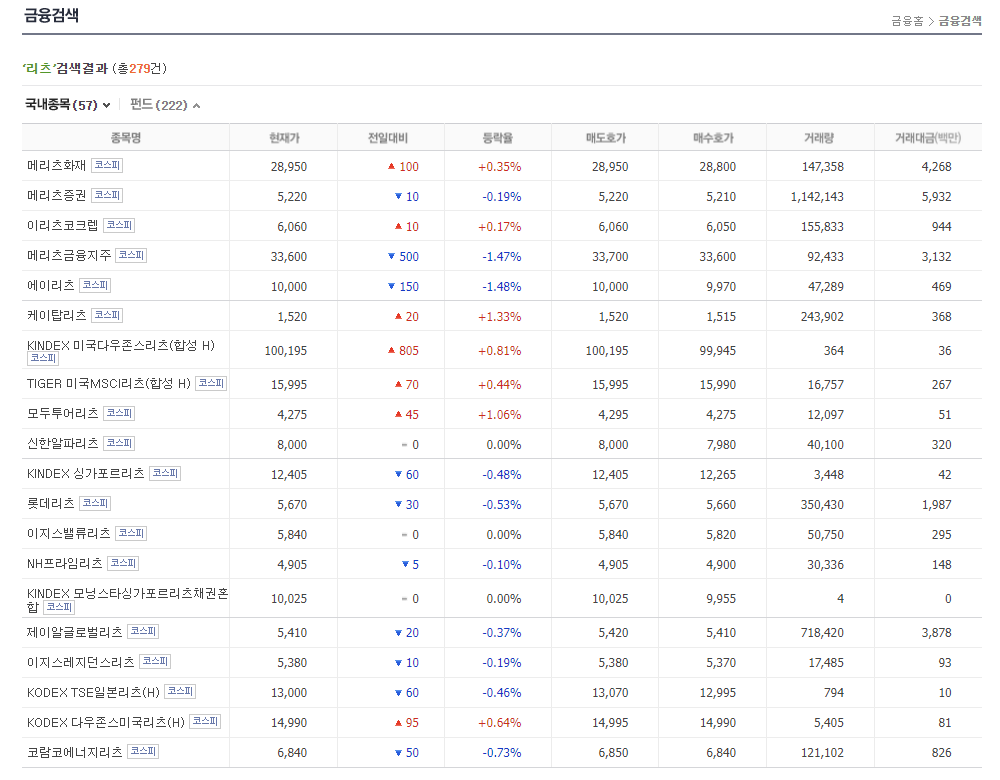This screenshot has height=780, width=1000.
Task: Click 코스피 badge next to 이지스밸류리츠
Action: point(131,533)
